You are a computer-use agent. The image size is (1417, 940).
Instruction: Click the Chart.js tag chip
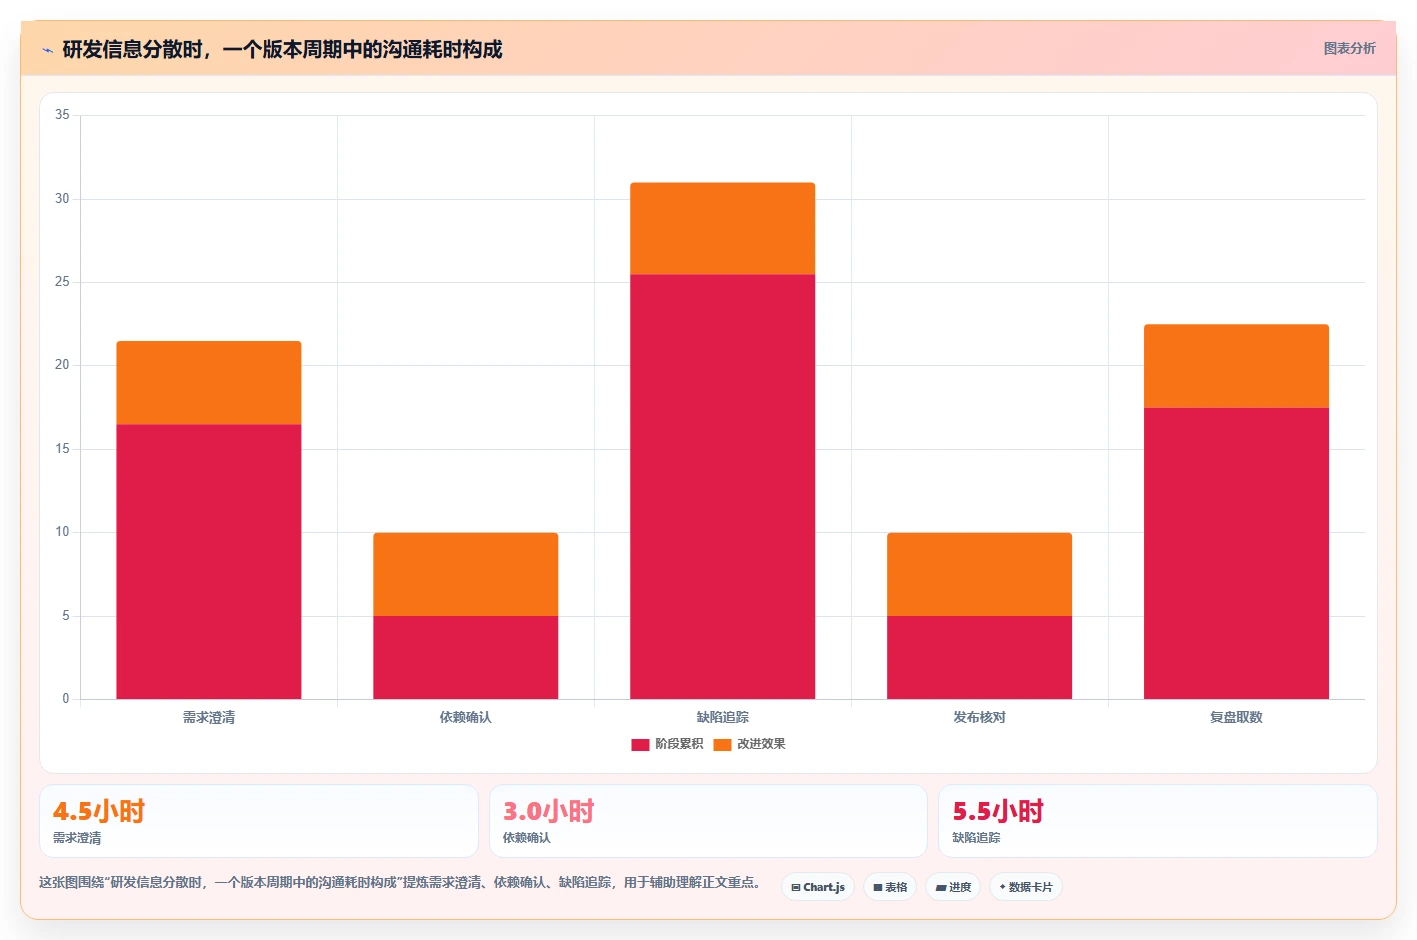click(x=818, y=887)
